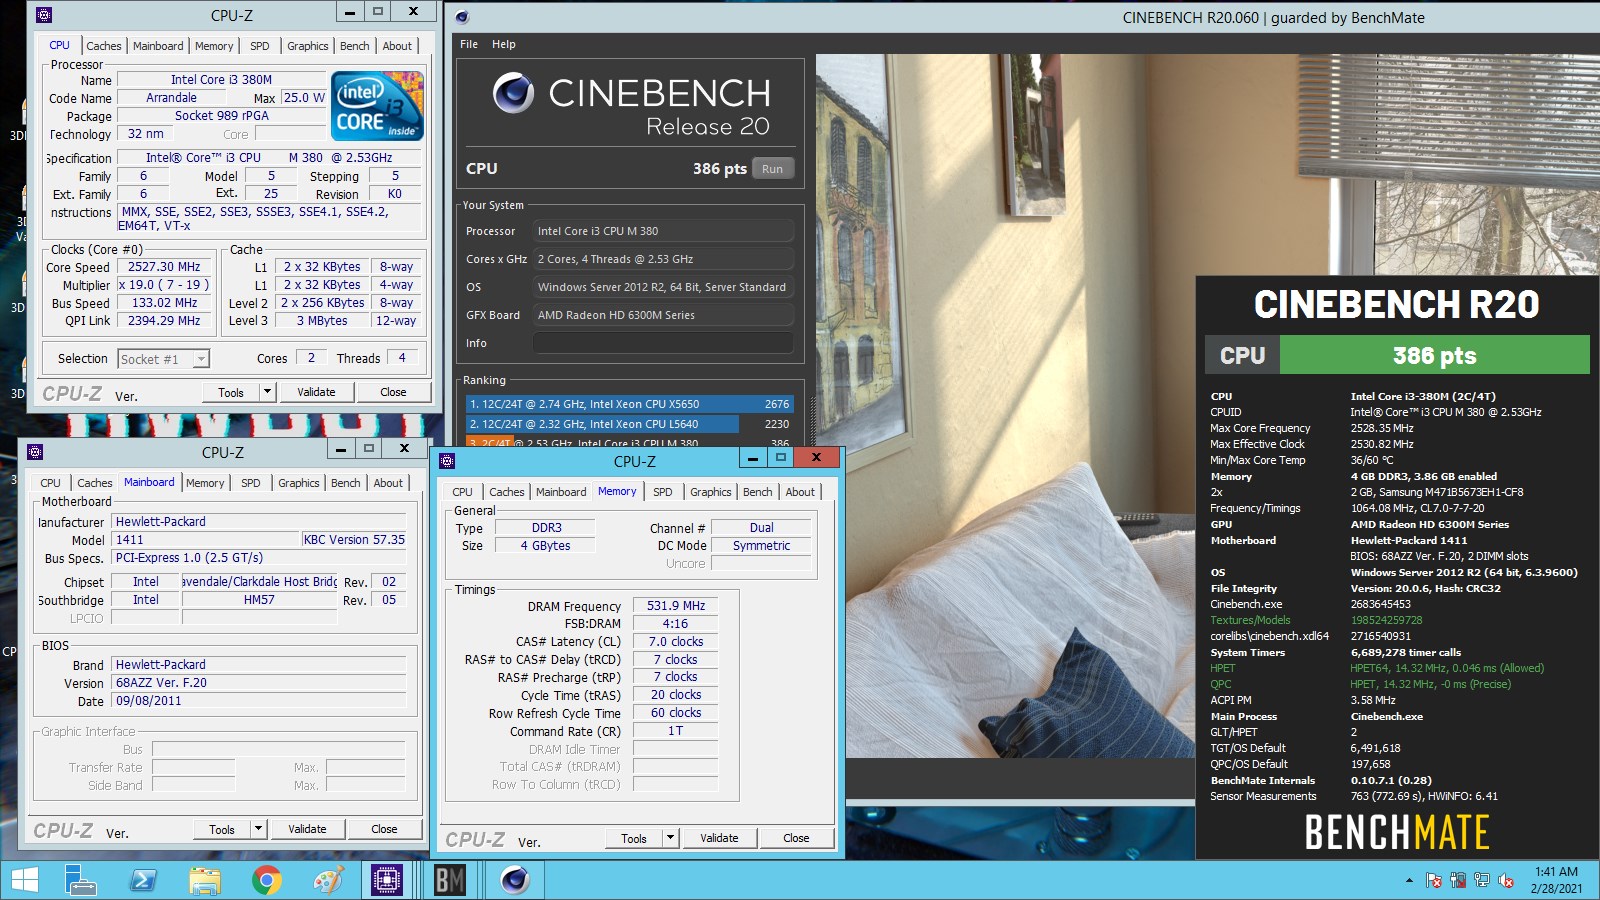Run the CPU benchmark in Cinebench
The image size is (1600, 900).
772,169
